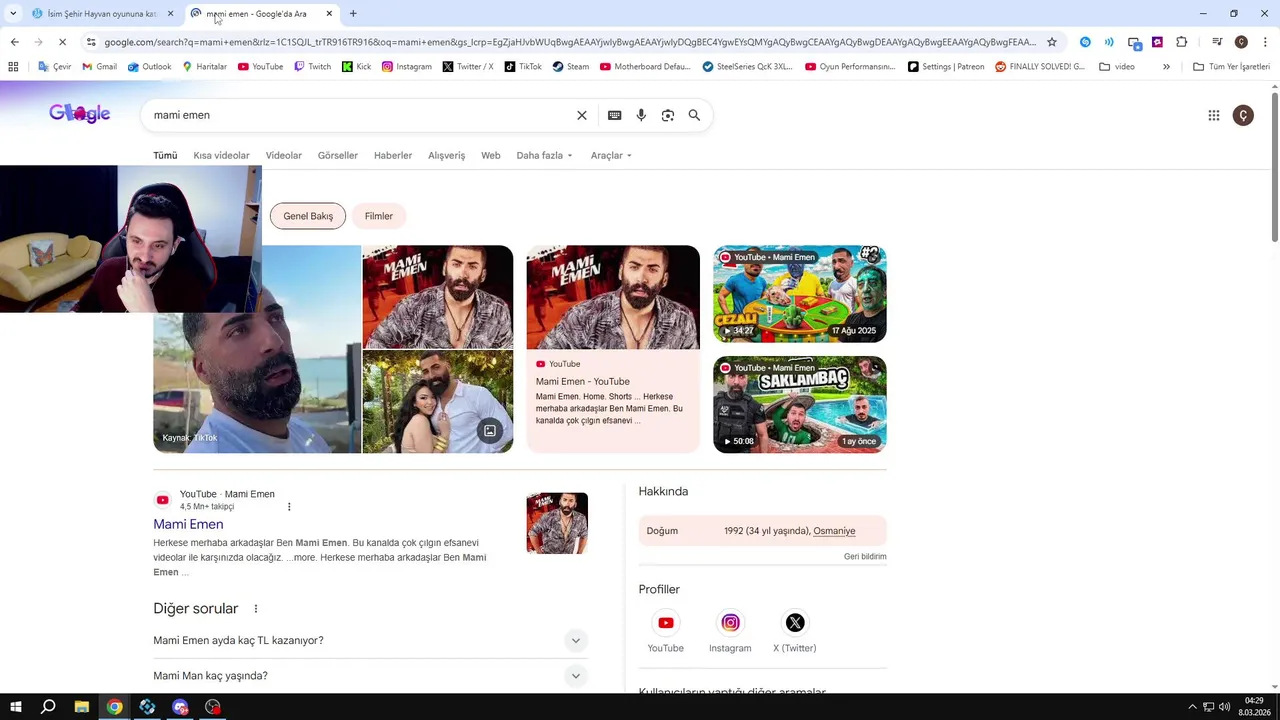
Task: Open the Google apps grid
Action: point(1214,115)
